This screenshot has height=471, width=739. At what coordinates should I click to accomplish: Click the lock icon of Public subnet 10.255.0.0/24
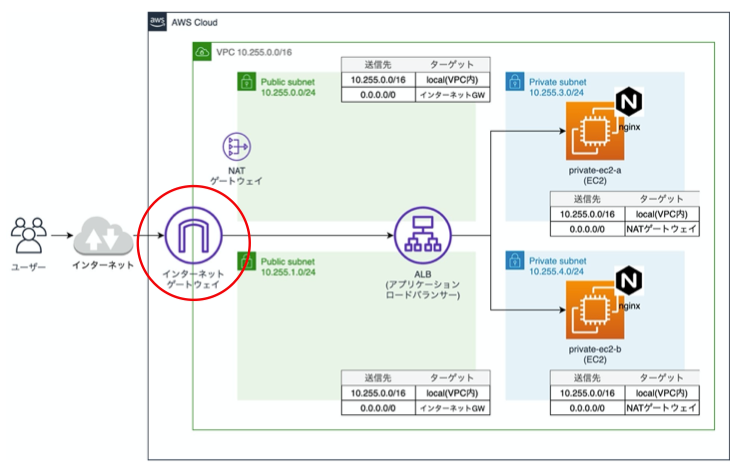(x=246, y=82)
